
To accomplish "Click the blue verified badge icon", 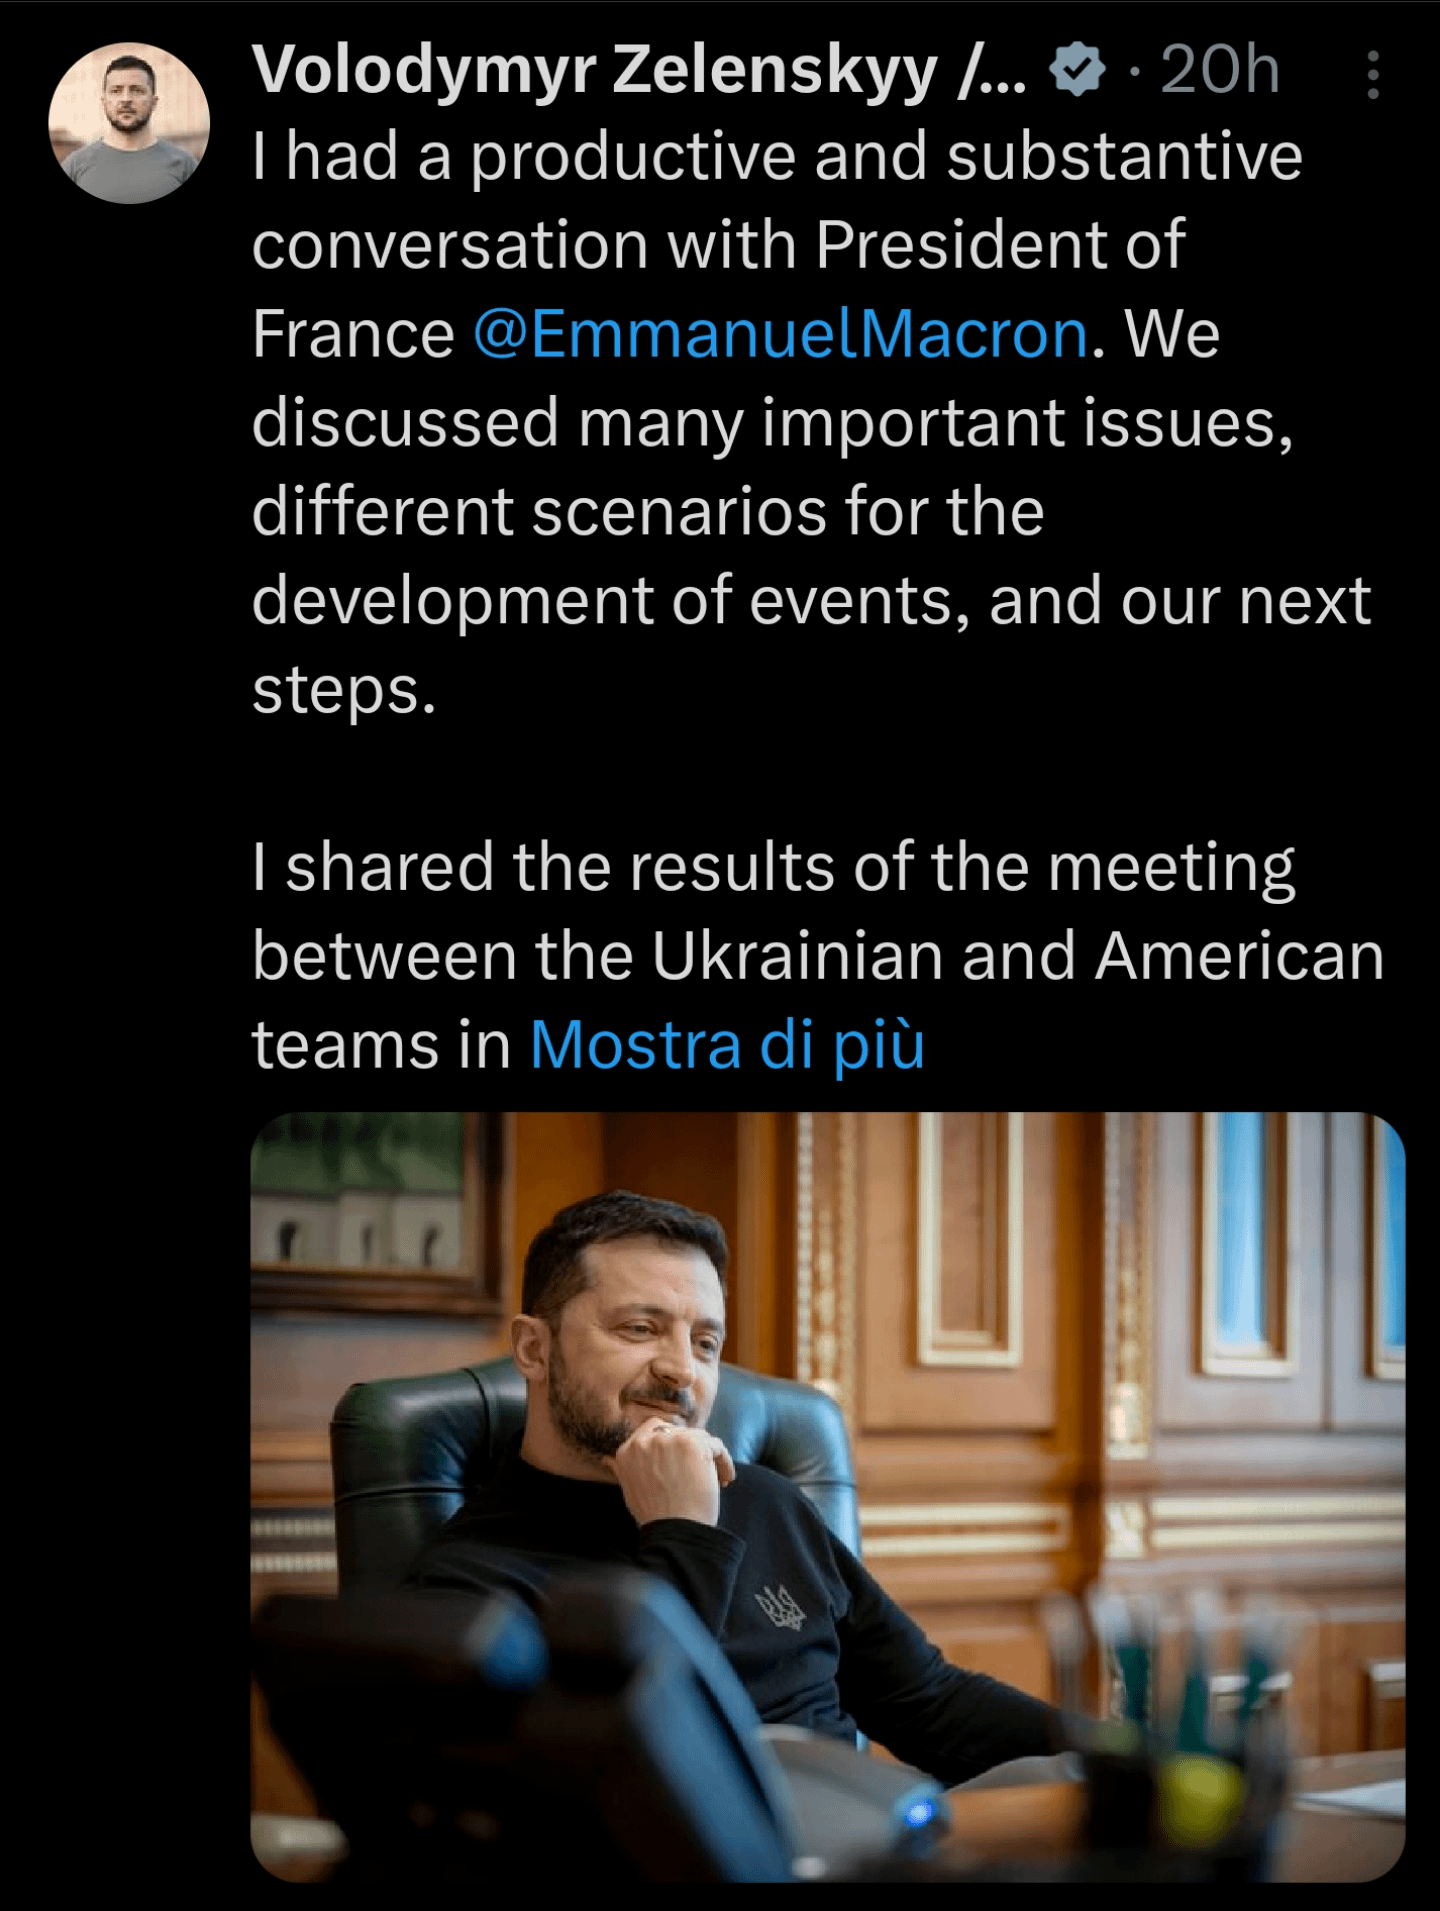I will pyautogui.click(x=1078, y=70).
